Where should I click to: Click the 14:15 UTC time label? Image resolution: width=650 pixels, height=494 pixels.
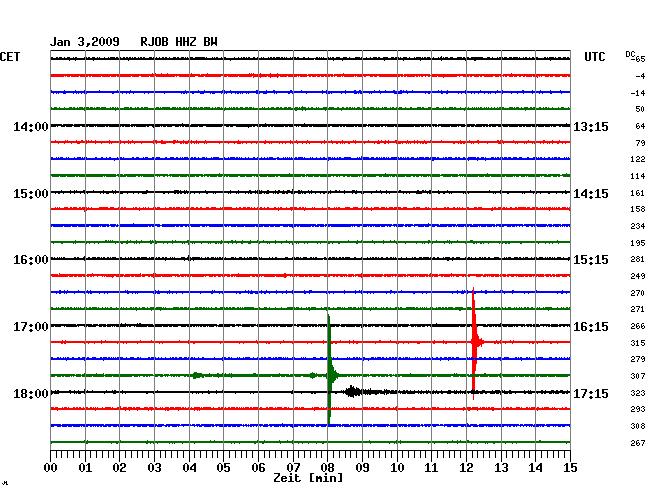pyautogui.click(x=591, y=194)
